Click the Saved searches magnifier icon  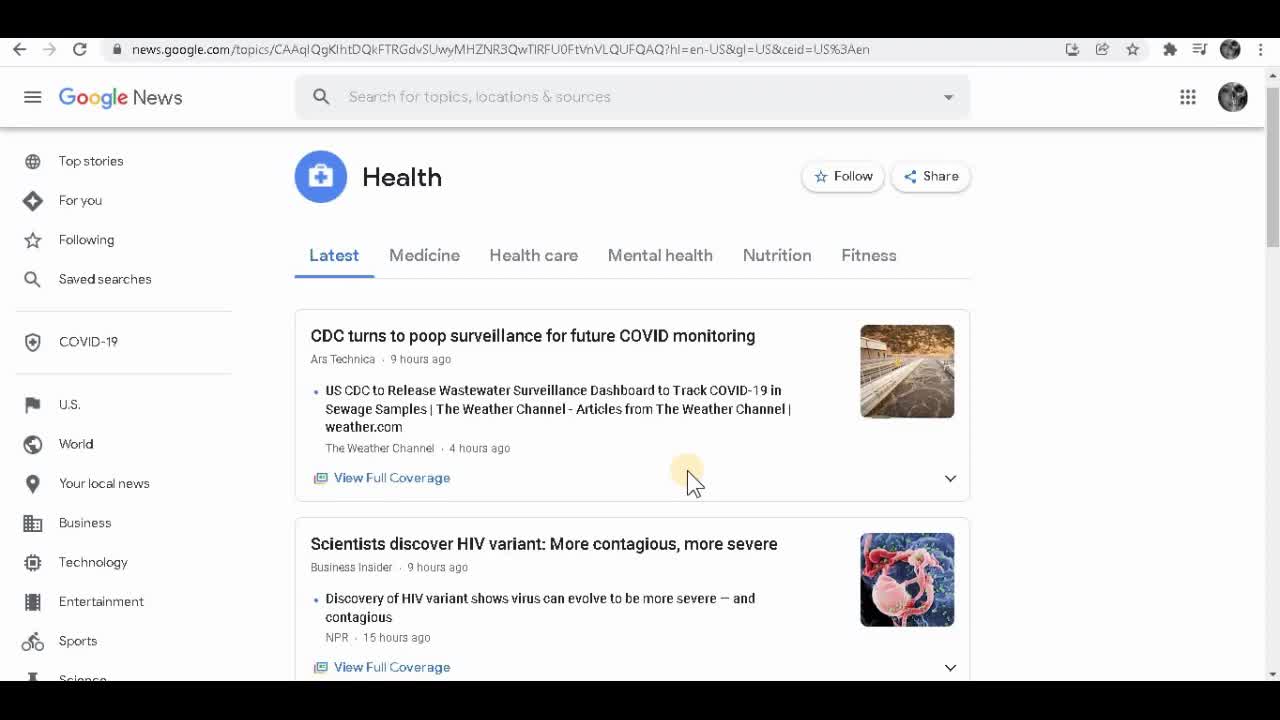coord(33,279)
